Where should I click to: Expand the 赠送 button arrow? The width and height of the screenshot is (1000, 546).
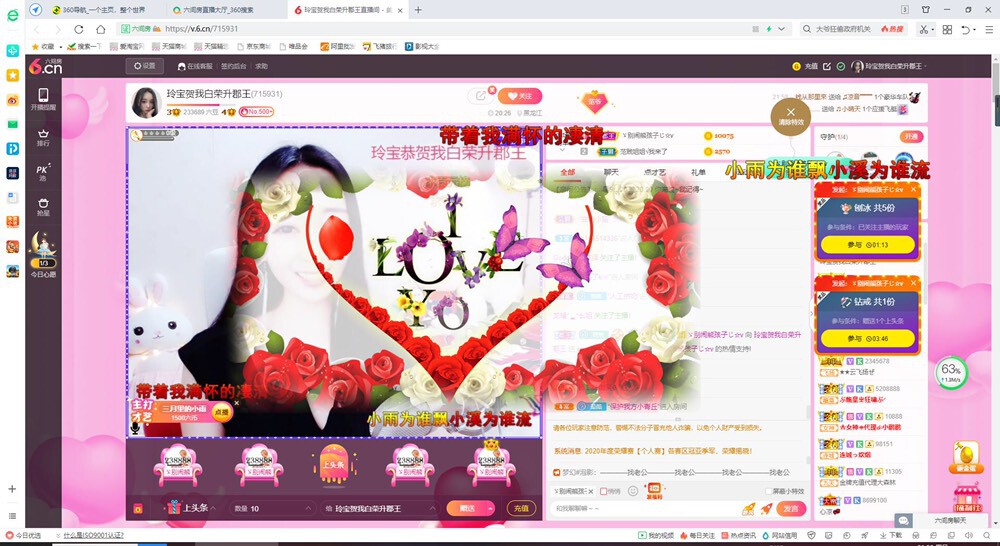click(x=490, y=508)
